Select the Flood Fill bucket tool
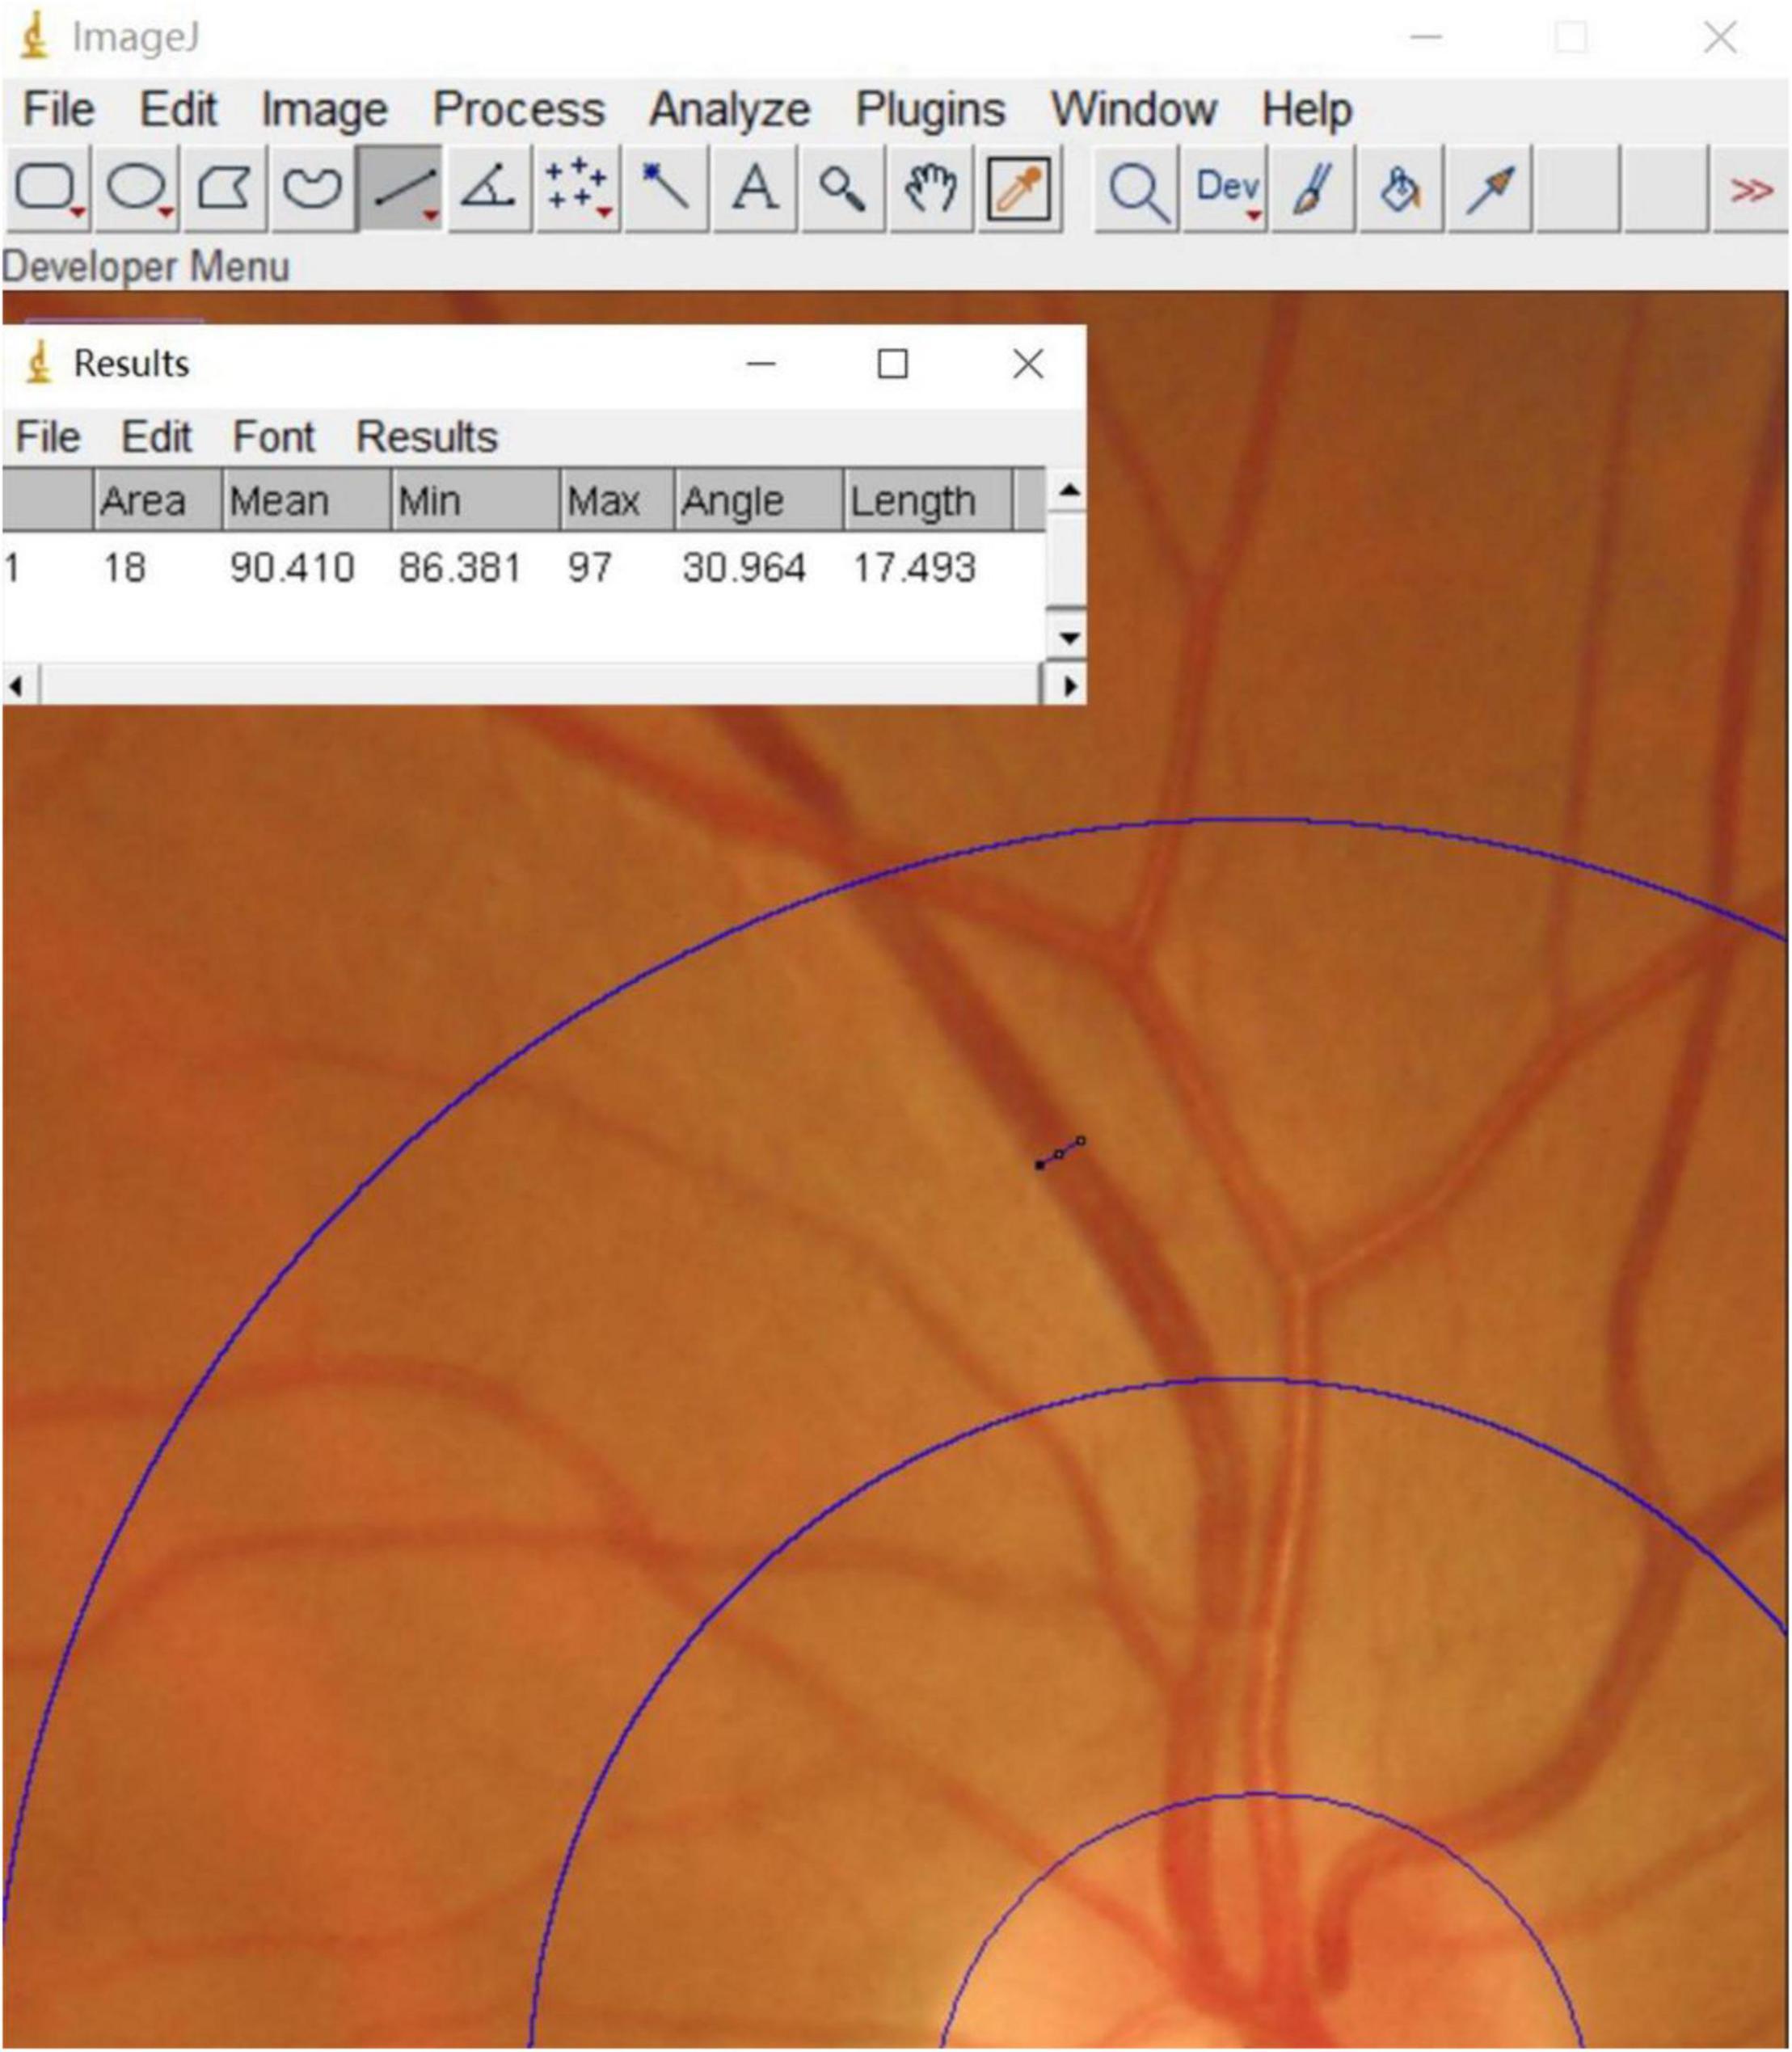This screenshot has width=1792, height=2052. 1401,189
